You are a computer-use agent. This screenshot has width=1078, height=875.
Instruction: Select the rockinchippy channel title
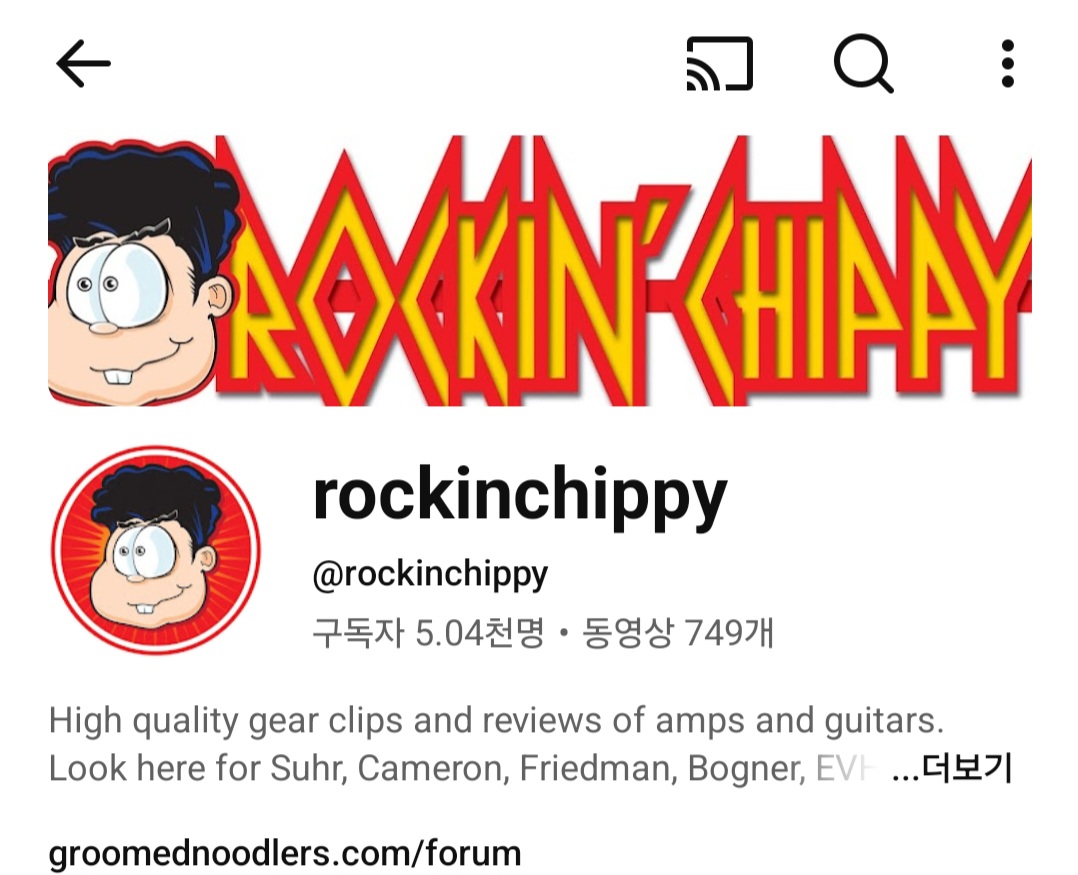pos(520,496)
